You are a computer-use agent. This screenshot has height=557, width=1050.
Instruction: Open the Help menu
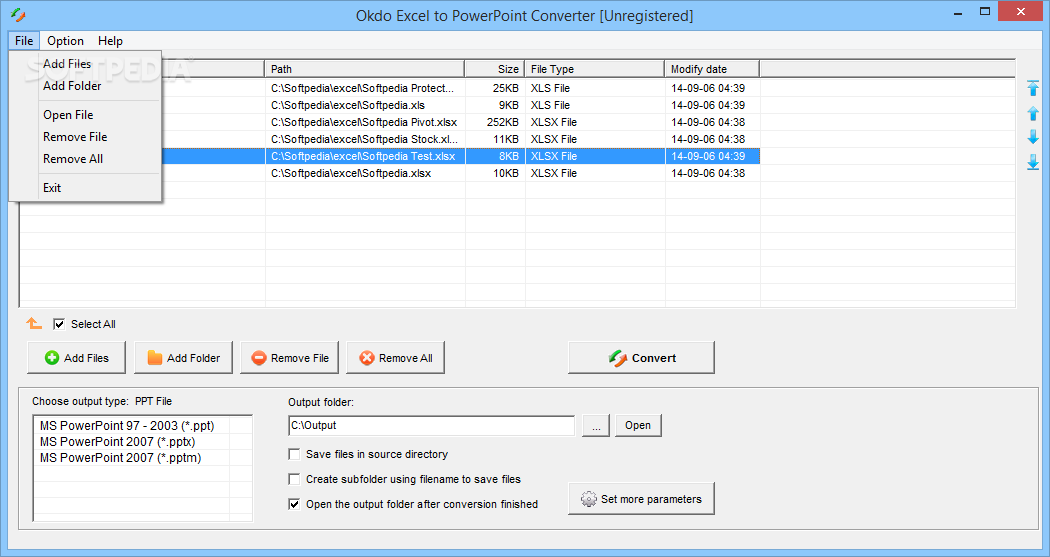pos(110,41)
